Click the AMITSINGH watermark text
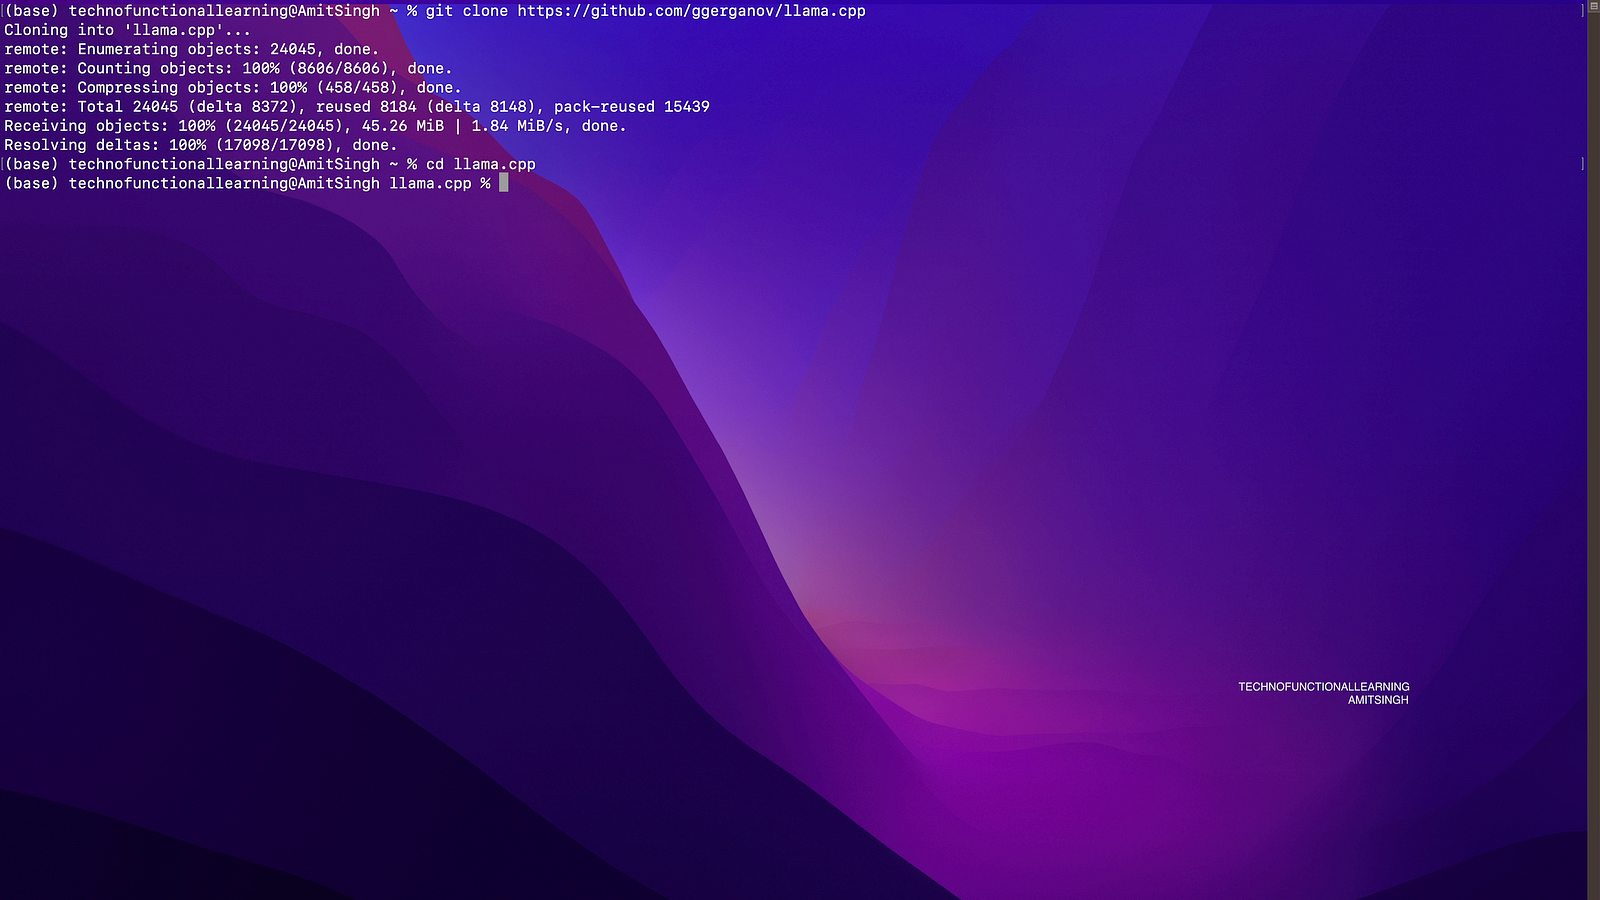The width and height of the screenshot is (1600, 900). 1377,700
